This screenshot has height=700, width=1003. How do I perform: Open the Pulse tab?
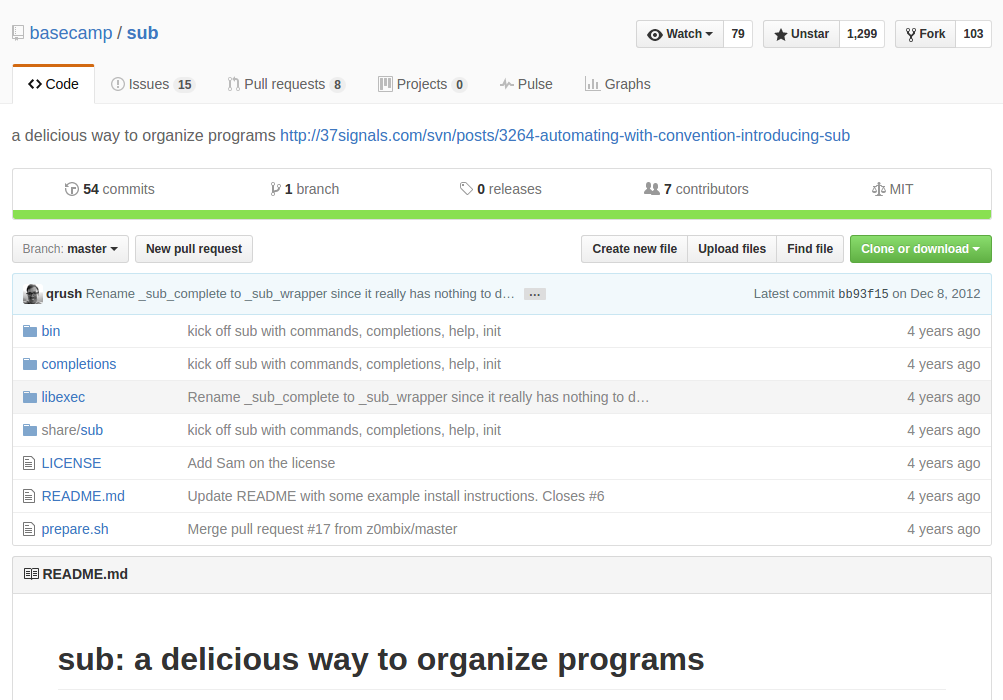click(526, 84)
